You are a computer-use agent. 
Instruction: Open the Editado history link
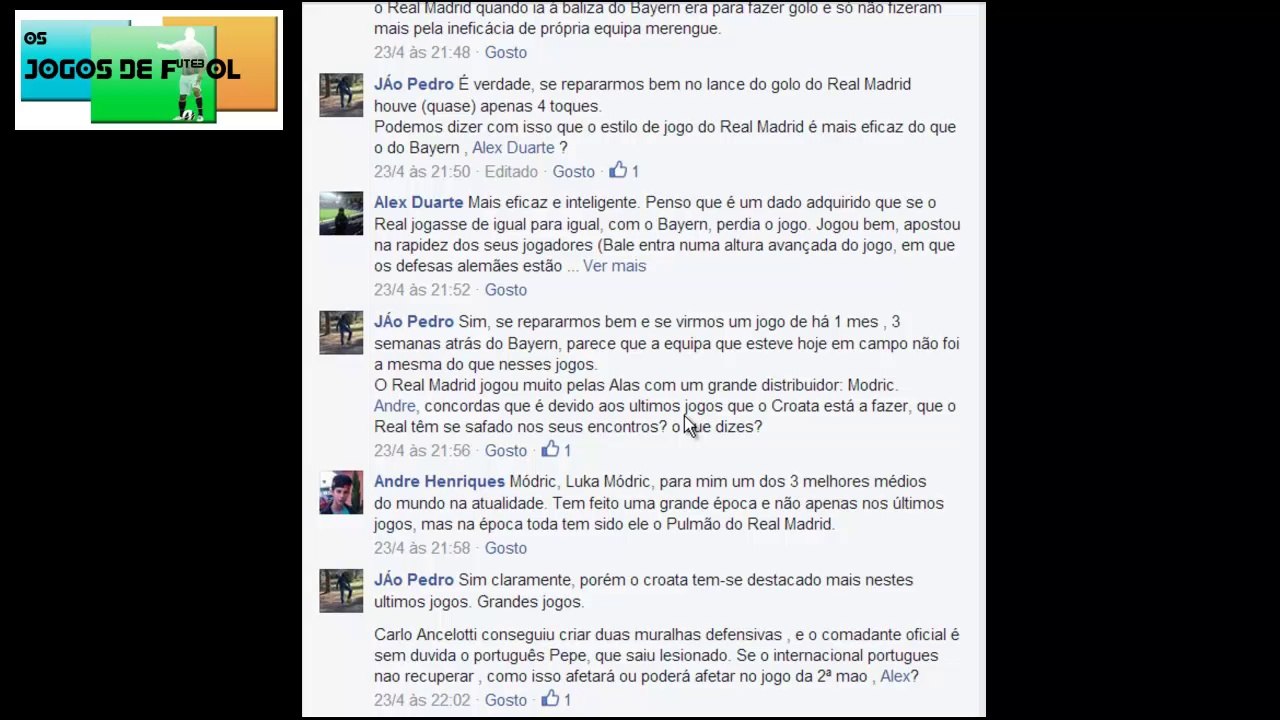[x=511, y=172]
